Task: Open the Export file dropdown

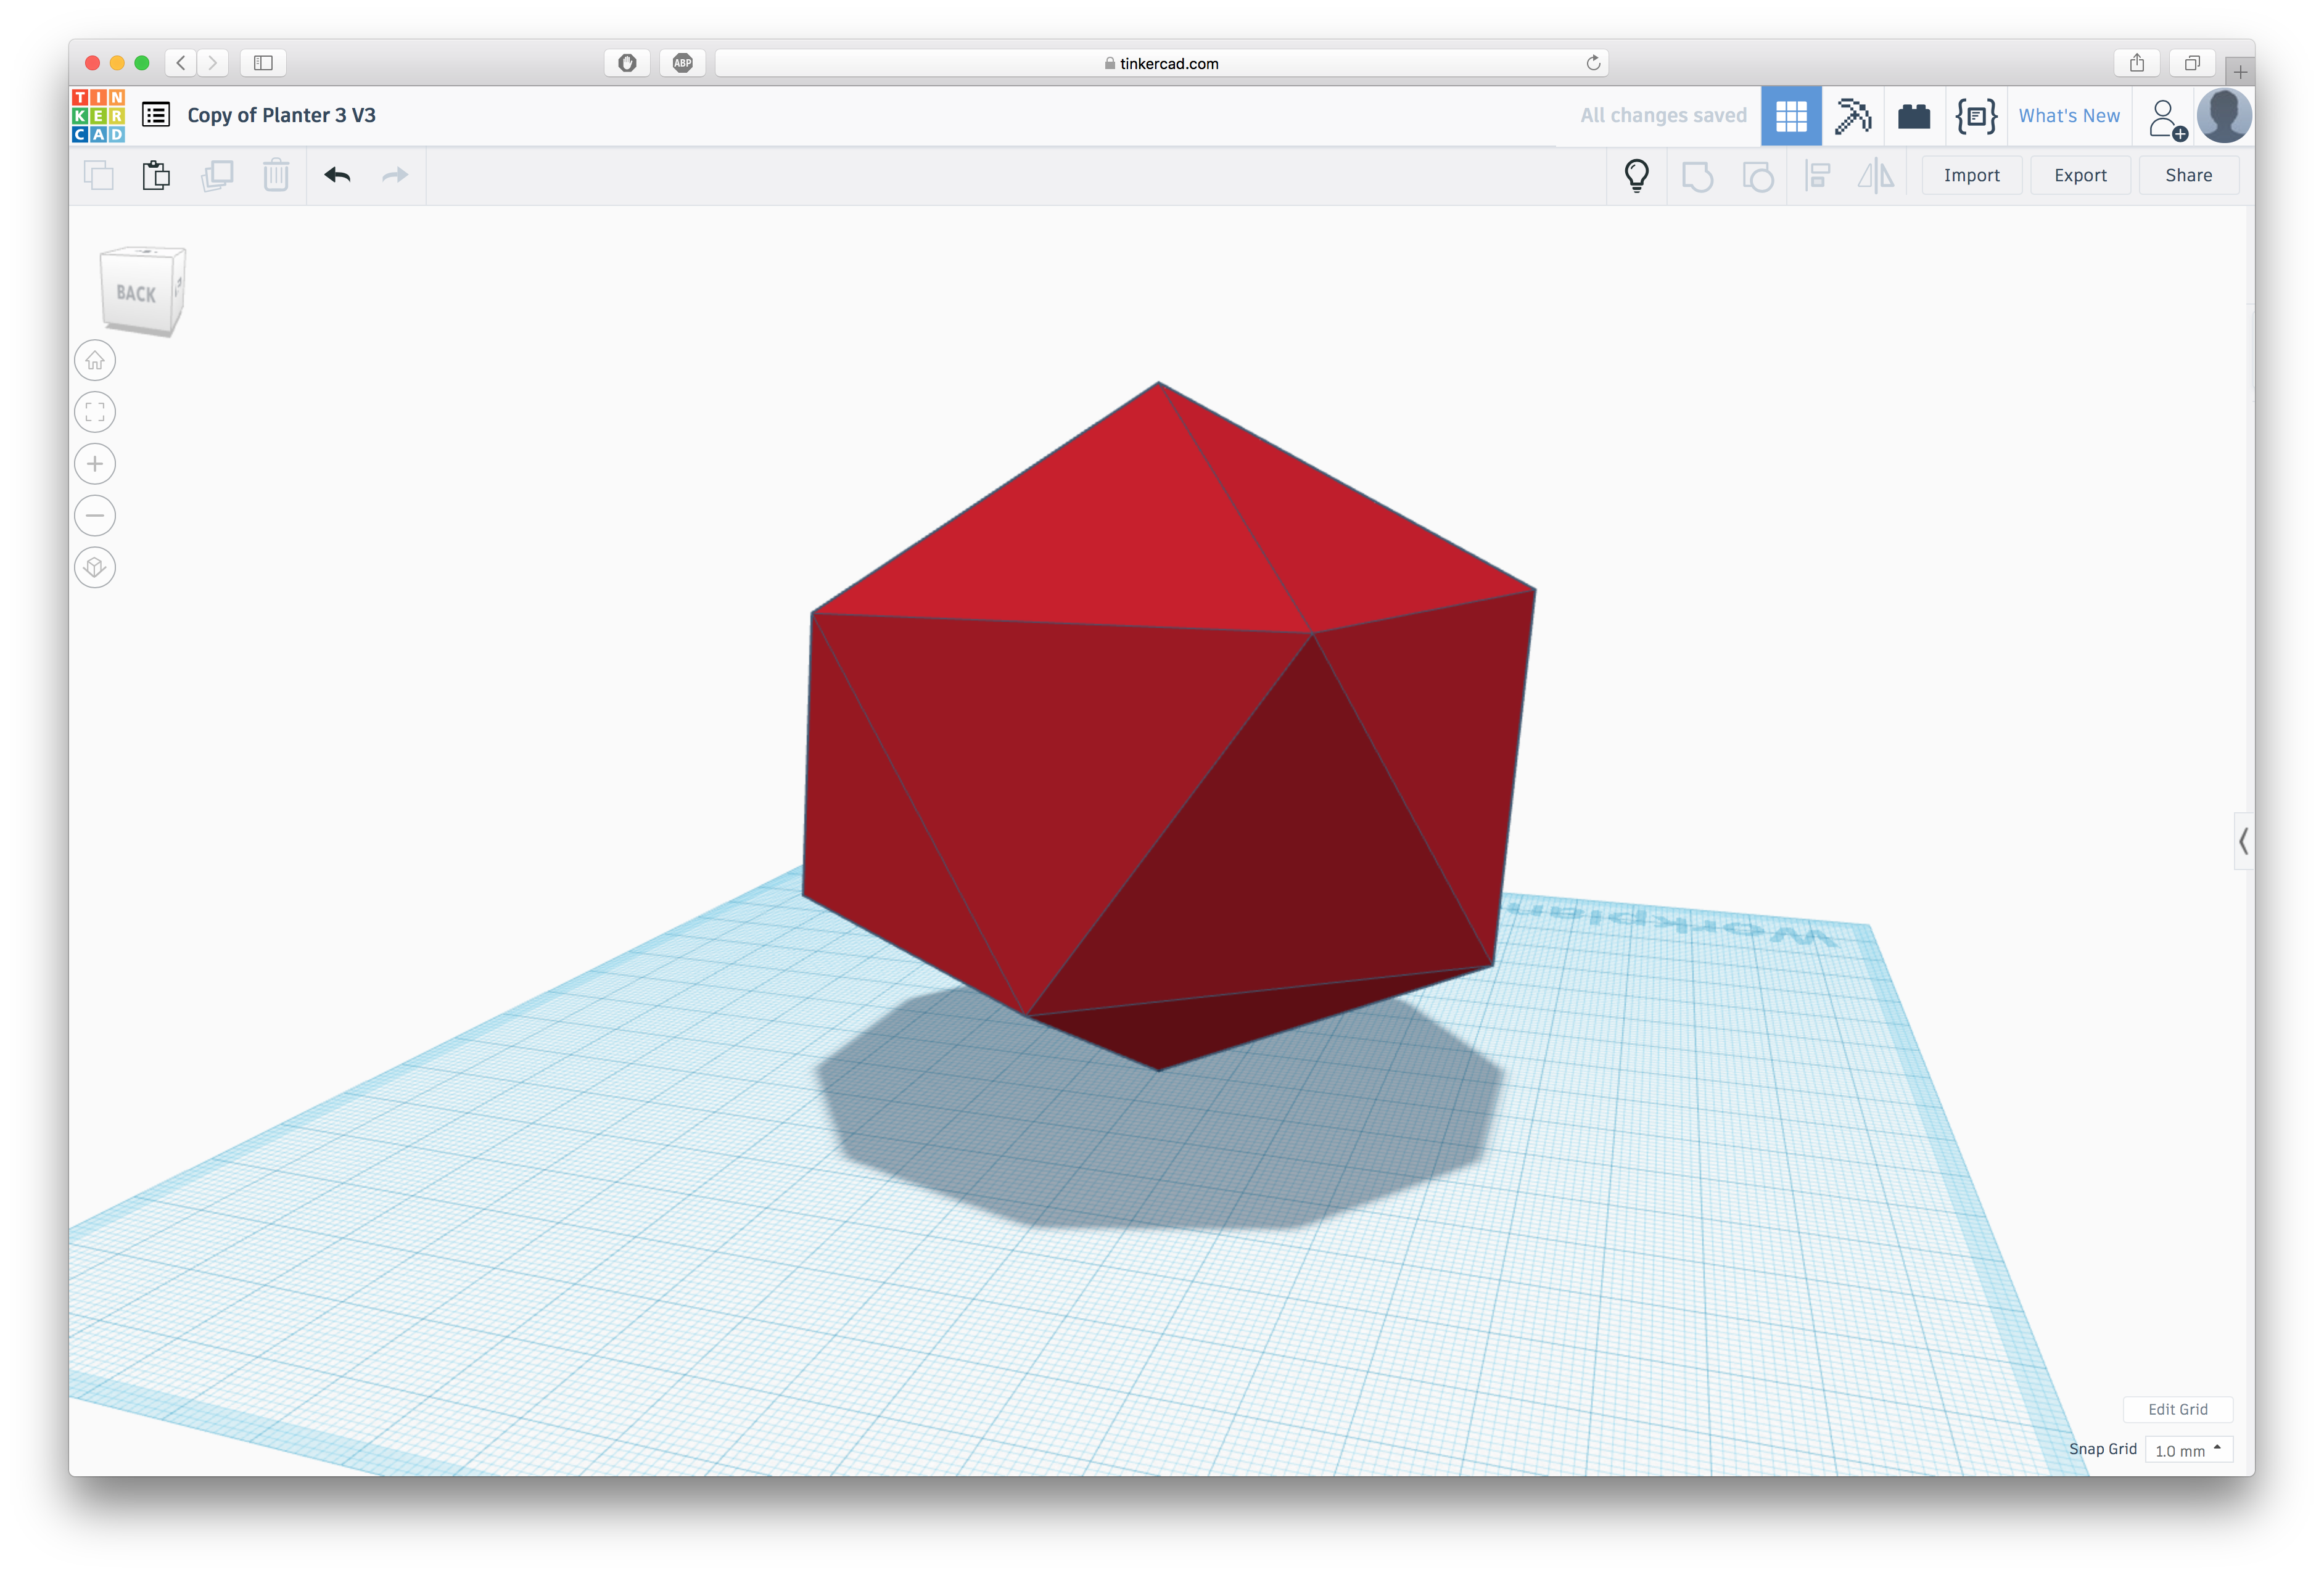Action: (2082, 174)
